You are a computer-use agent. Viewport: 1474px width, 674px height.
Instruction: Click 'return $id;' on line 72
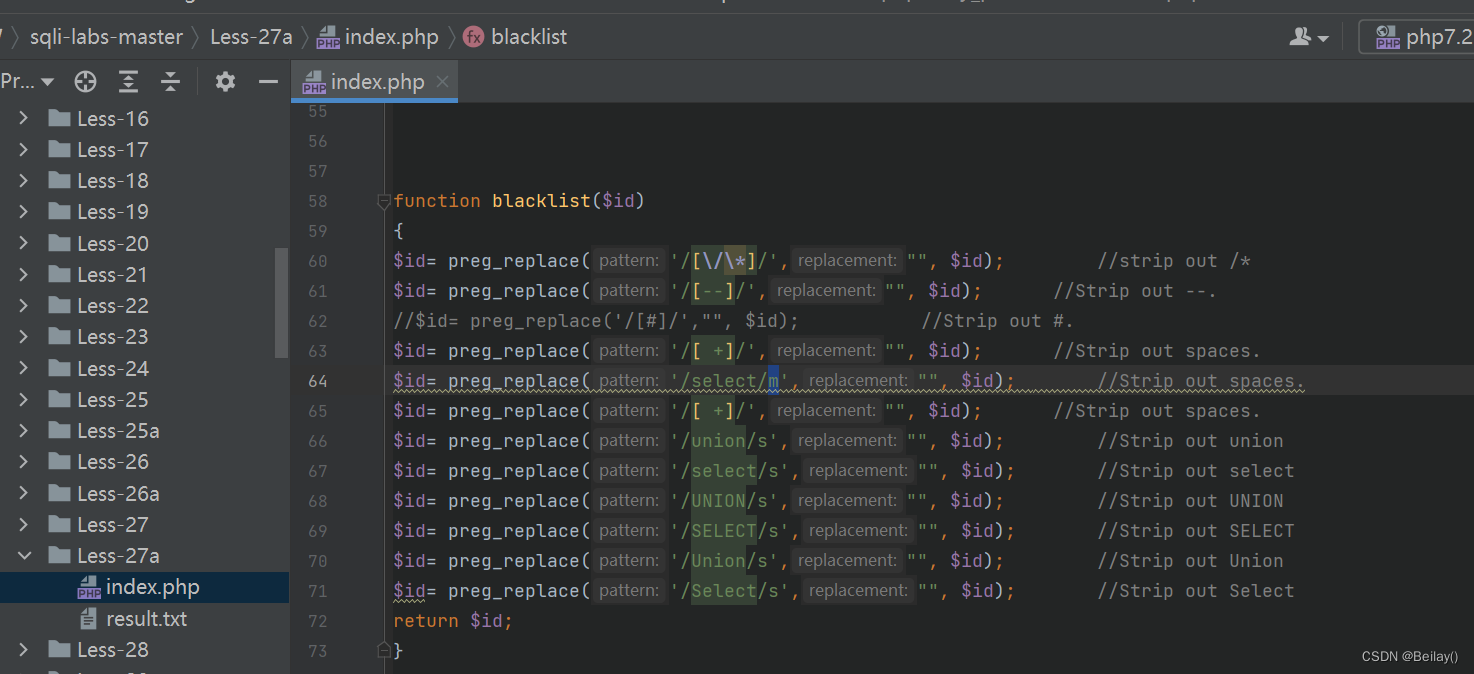tap(453, 621)
